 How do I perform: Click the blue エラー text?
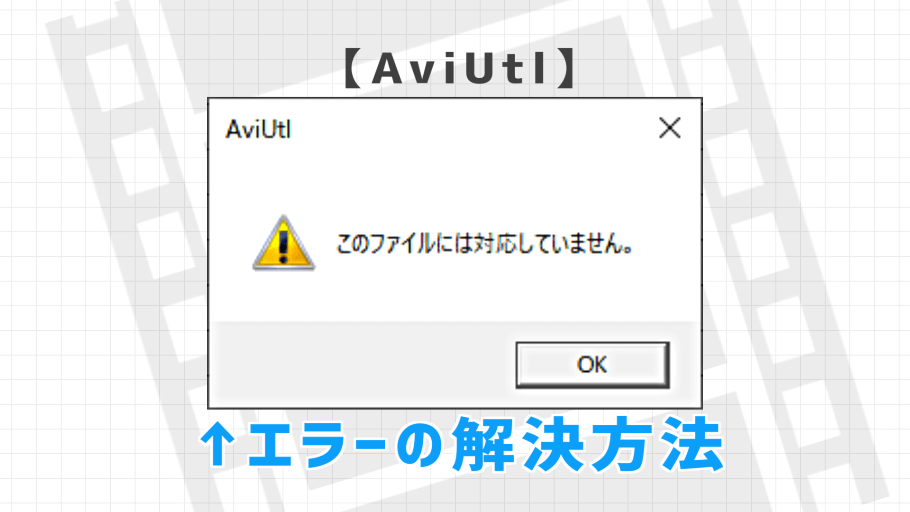coord(316,445)
